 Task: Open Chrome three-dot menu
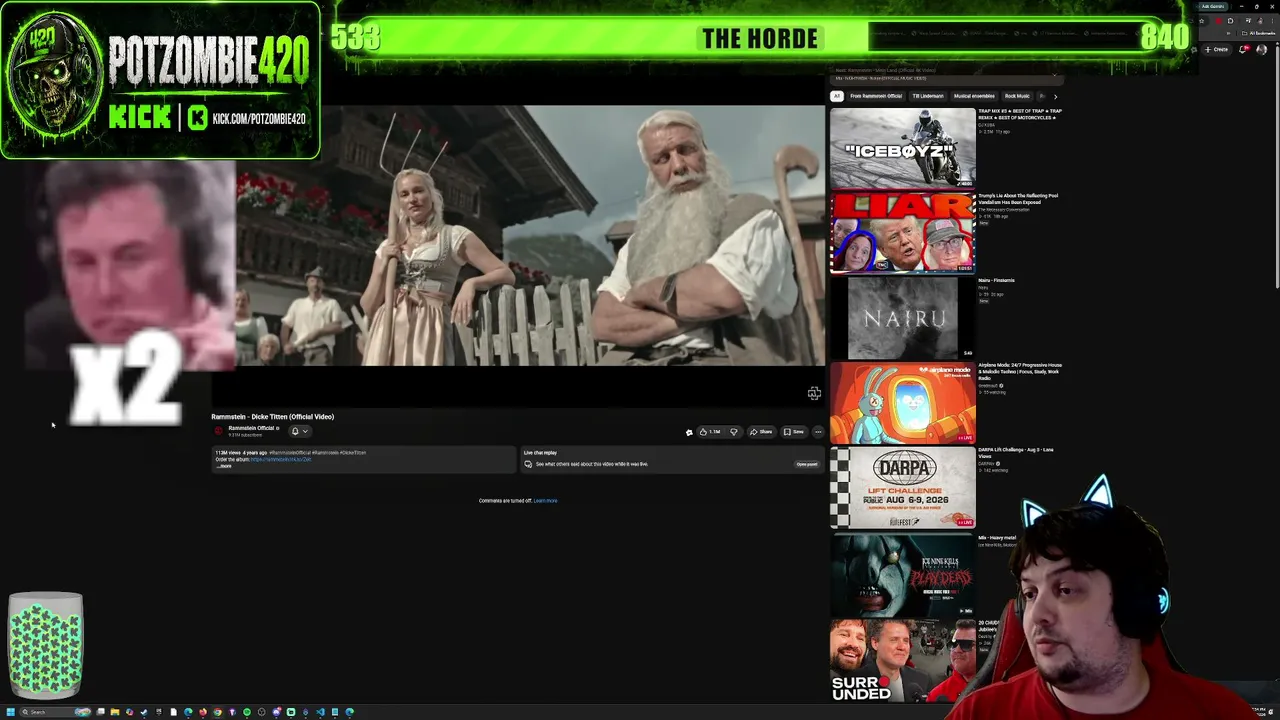click(1272, 21)
